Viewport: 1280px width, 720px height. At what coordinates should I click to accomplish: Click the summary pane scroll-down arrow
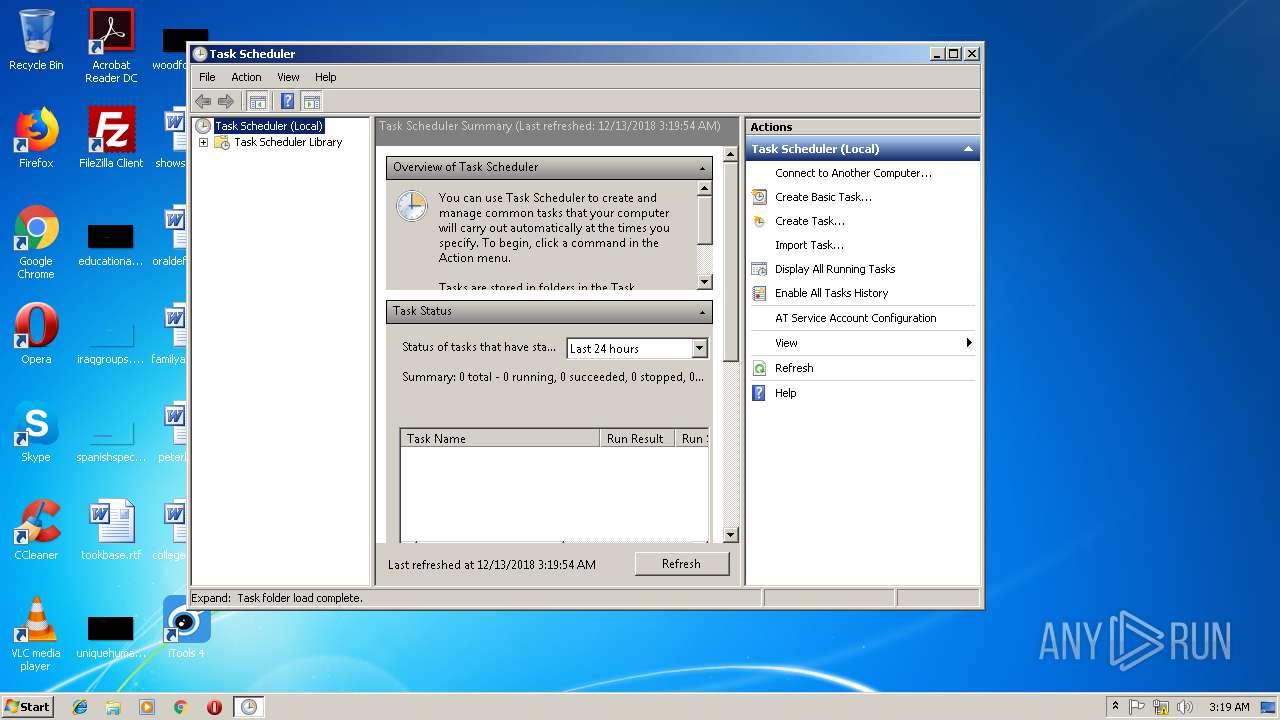(730, 535)
